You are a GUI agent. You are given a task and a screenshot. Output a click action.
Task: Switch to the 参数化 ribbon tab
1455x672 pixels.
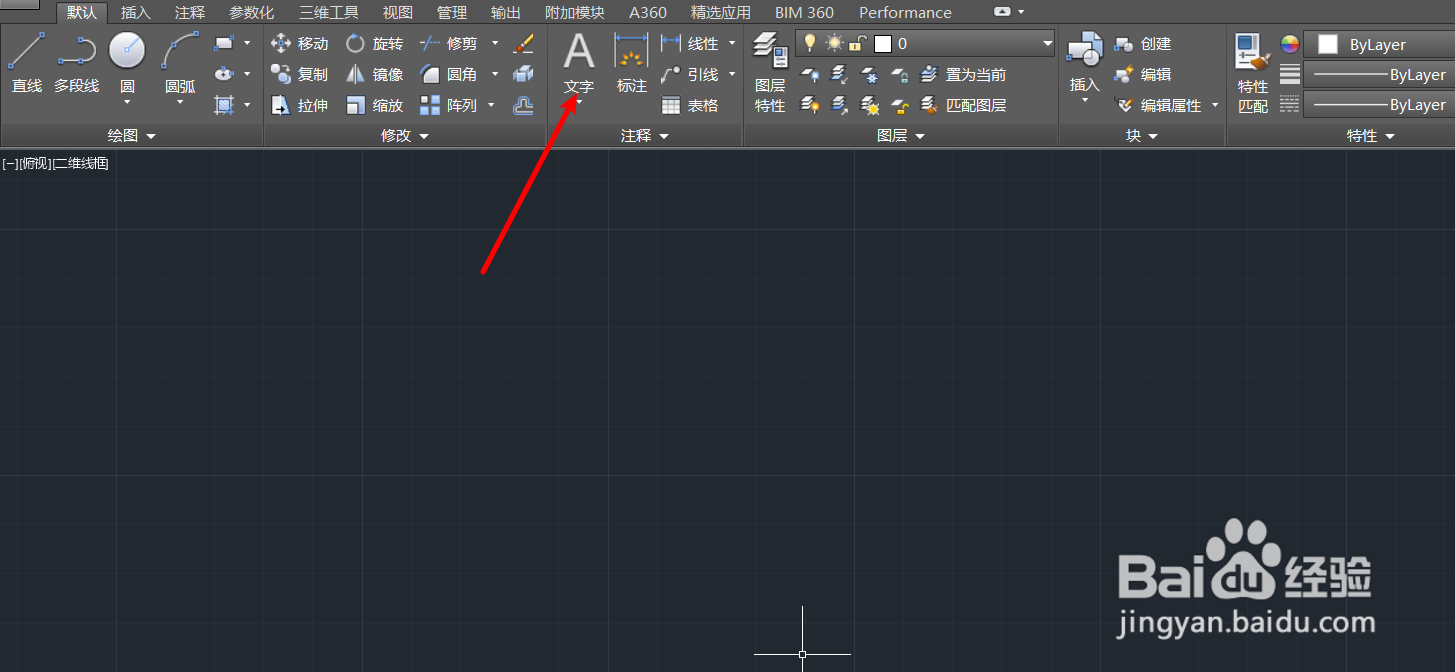click(252, 13)
